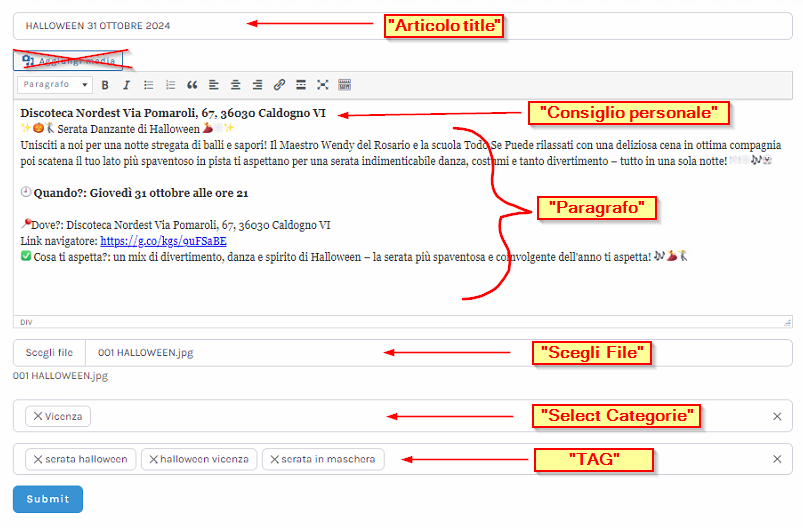Click the tags select field
This screenshot has height=528, width=803.
pyautogui.click(x=403, y=459)
